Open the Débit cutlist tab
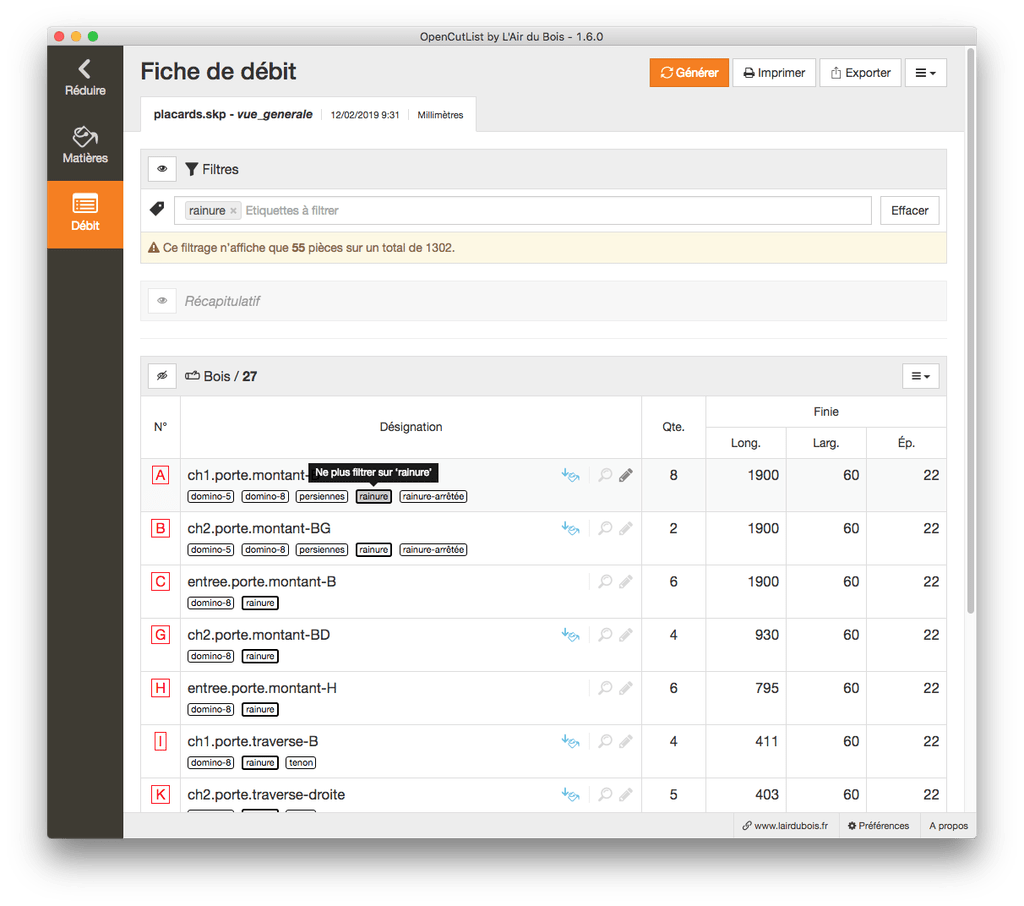This screenshot has height=906, width=1024. point(85,214)
